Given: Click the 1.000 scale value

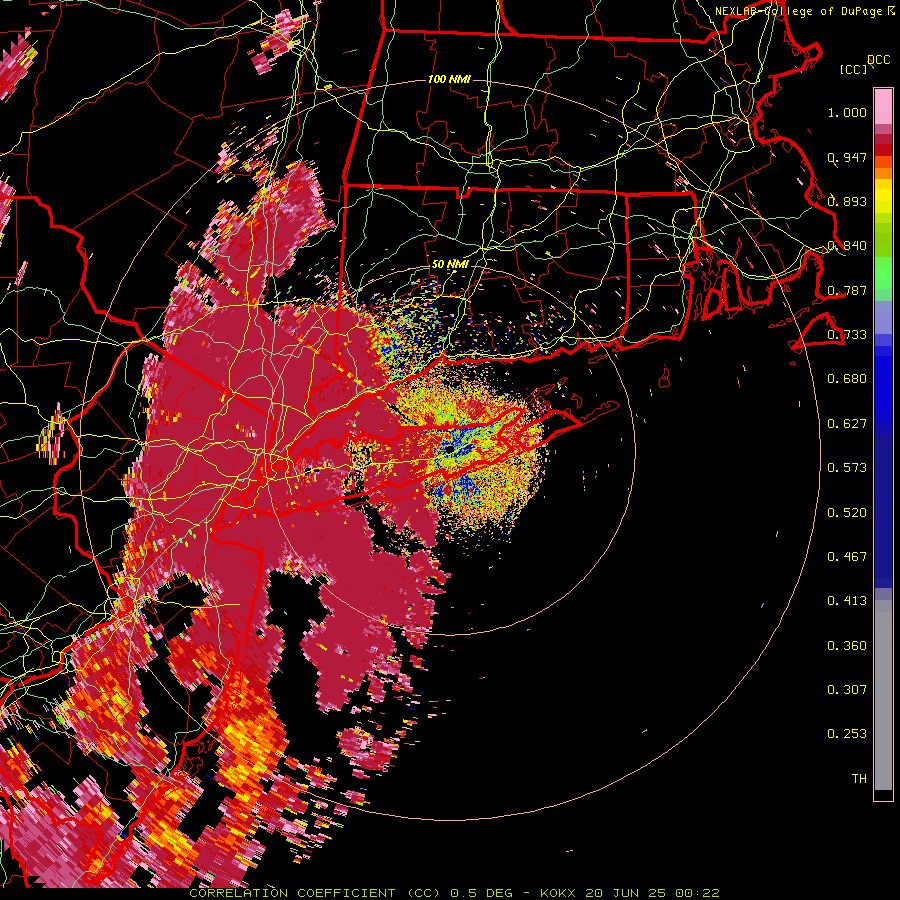Looking at the screenshot, I should (x=847, y=112).
